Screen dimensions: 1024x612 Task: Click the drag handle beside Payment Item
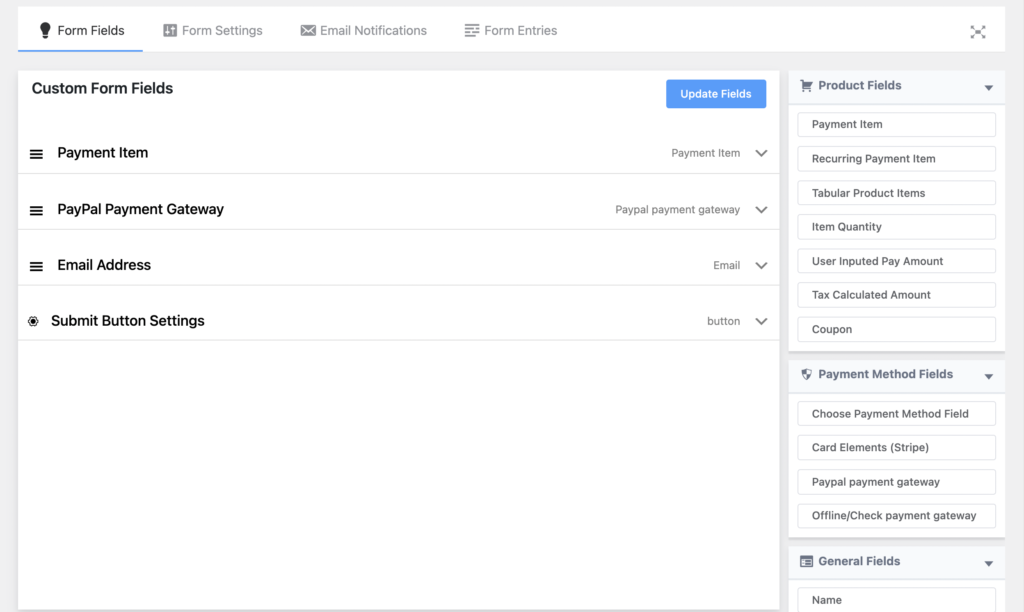click(36, 152)
